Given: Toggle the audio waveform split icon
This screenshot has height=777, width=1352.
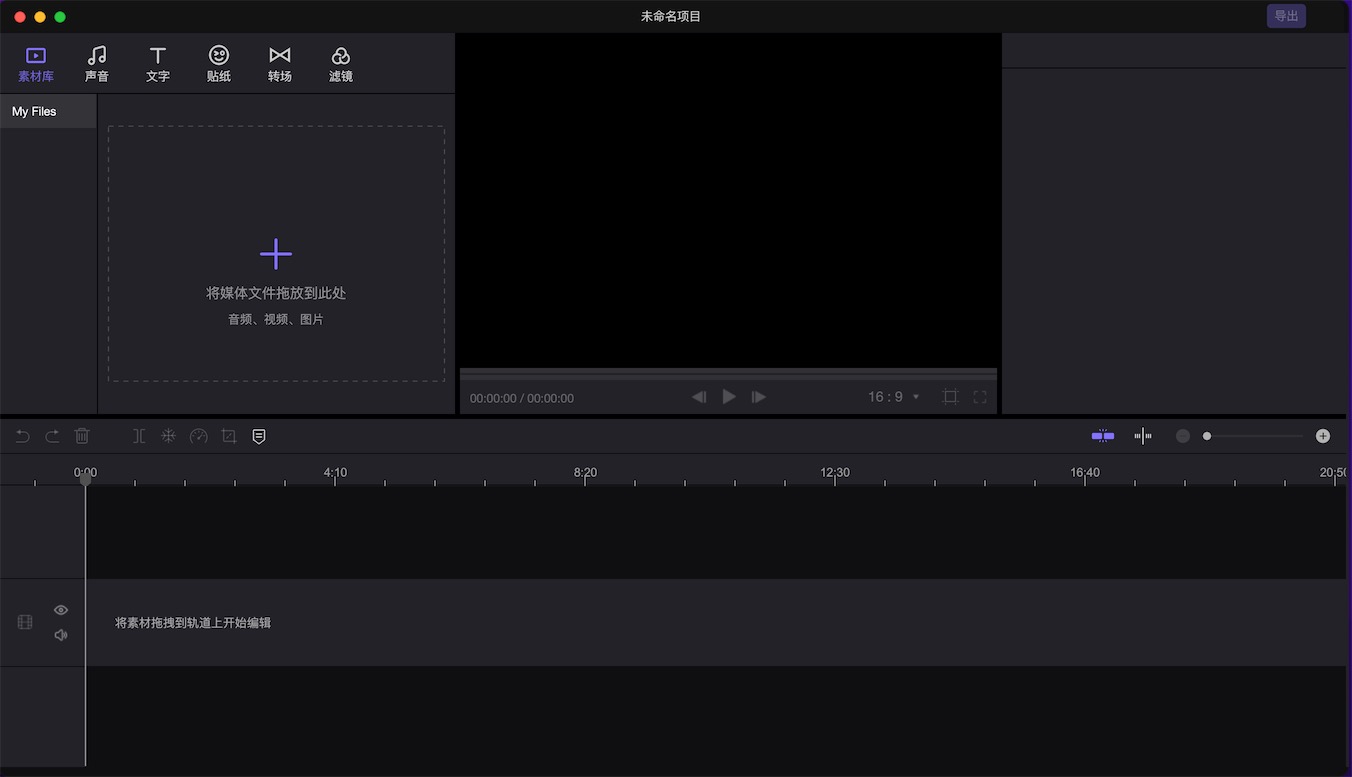Looking at the screenshot, I should (1143, 436).
